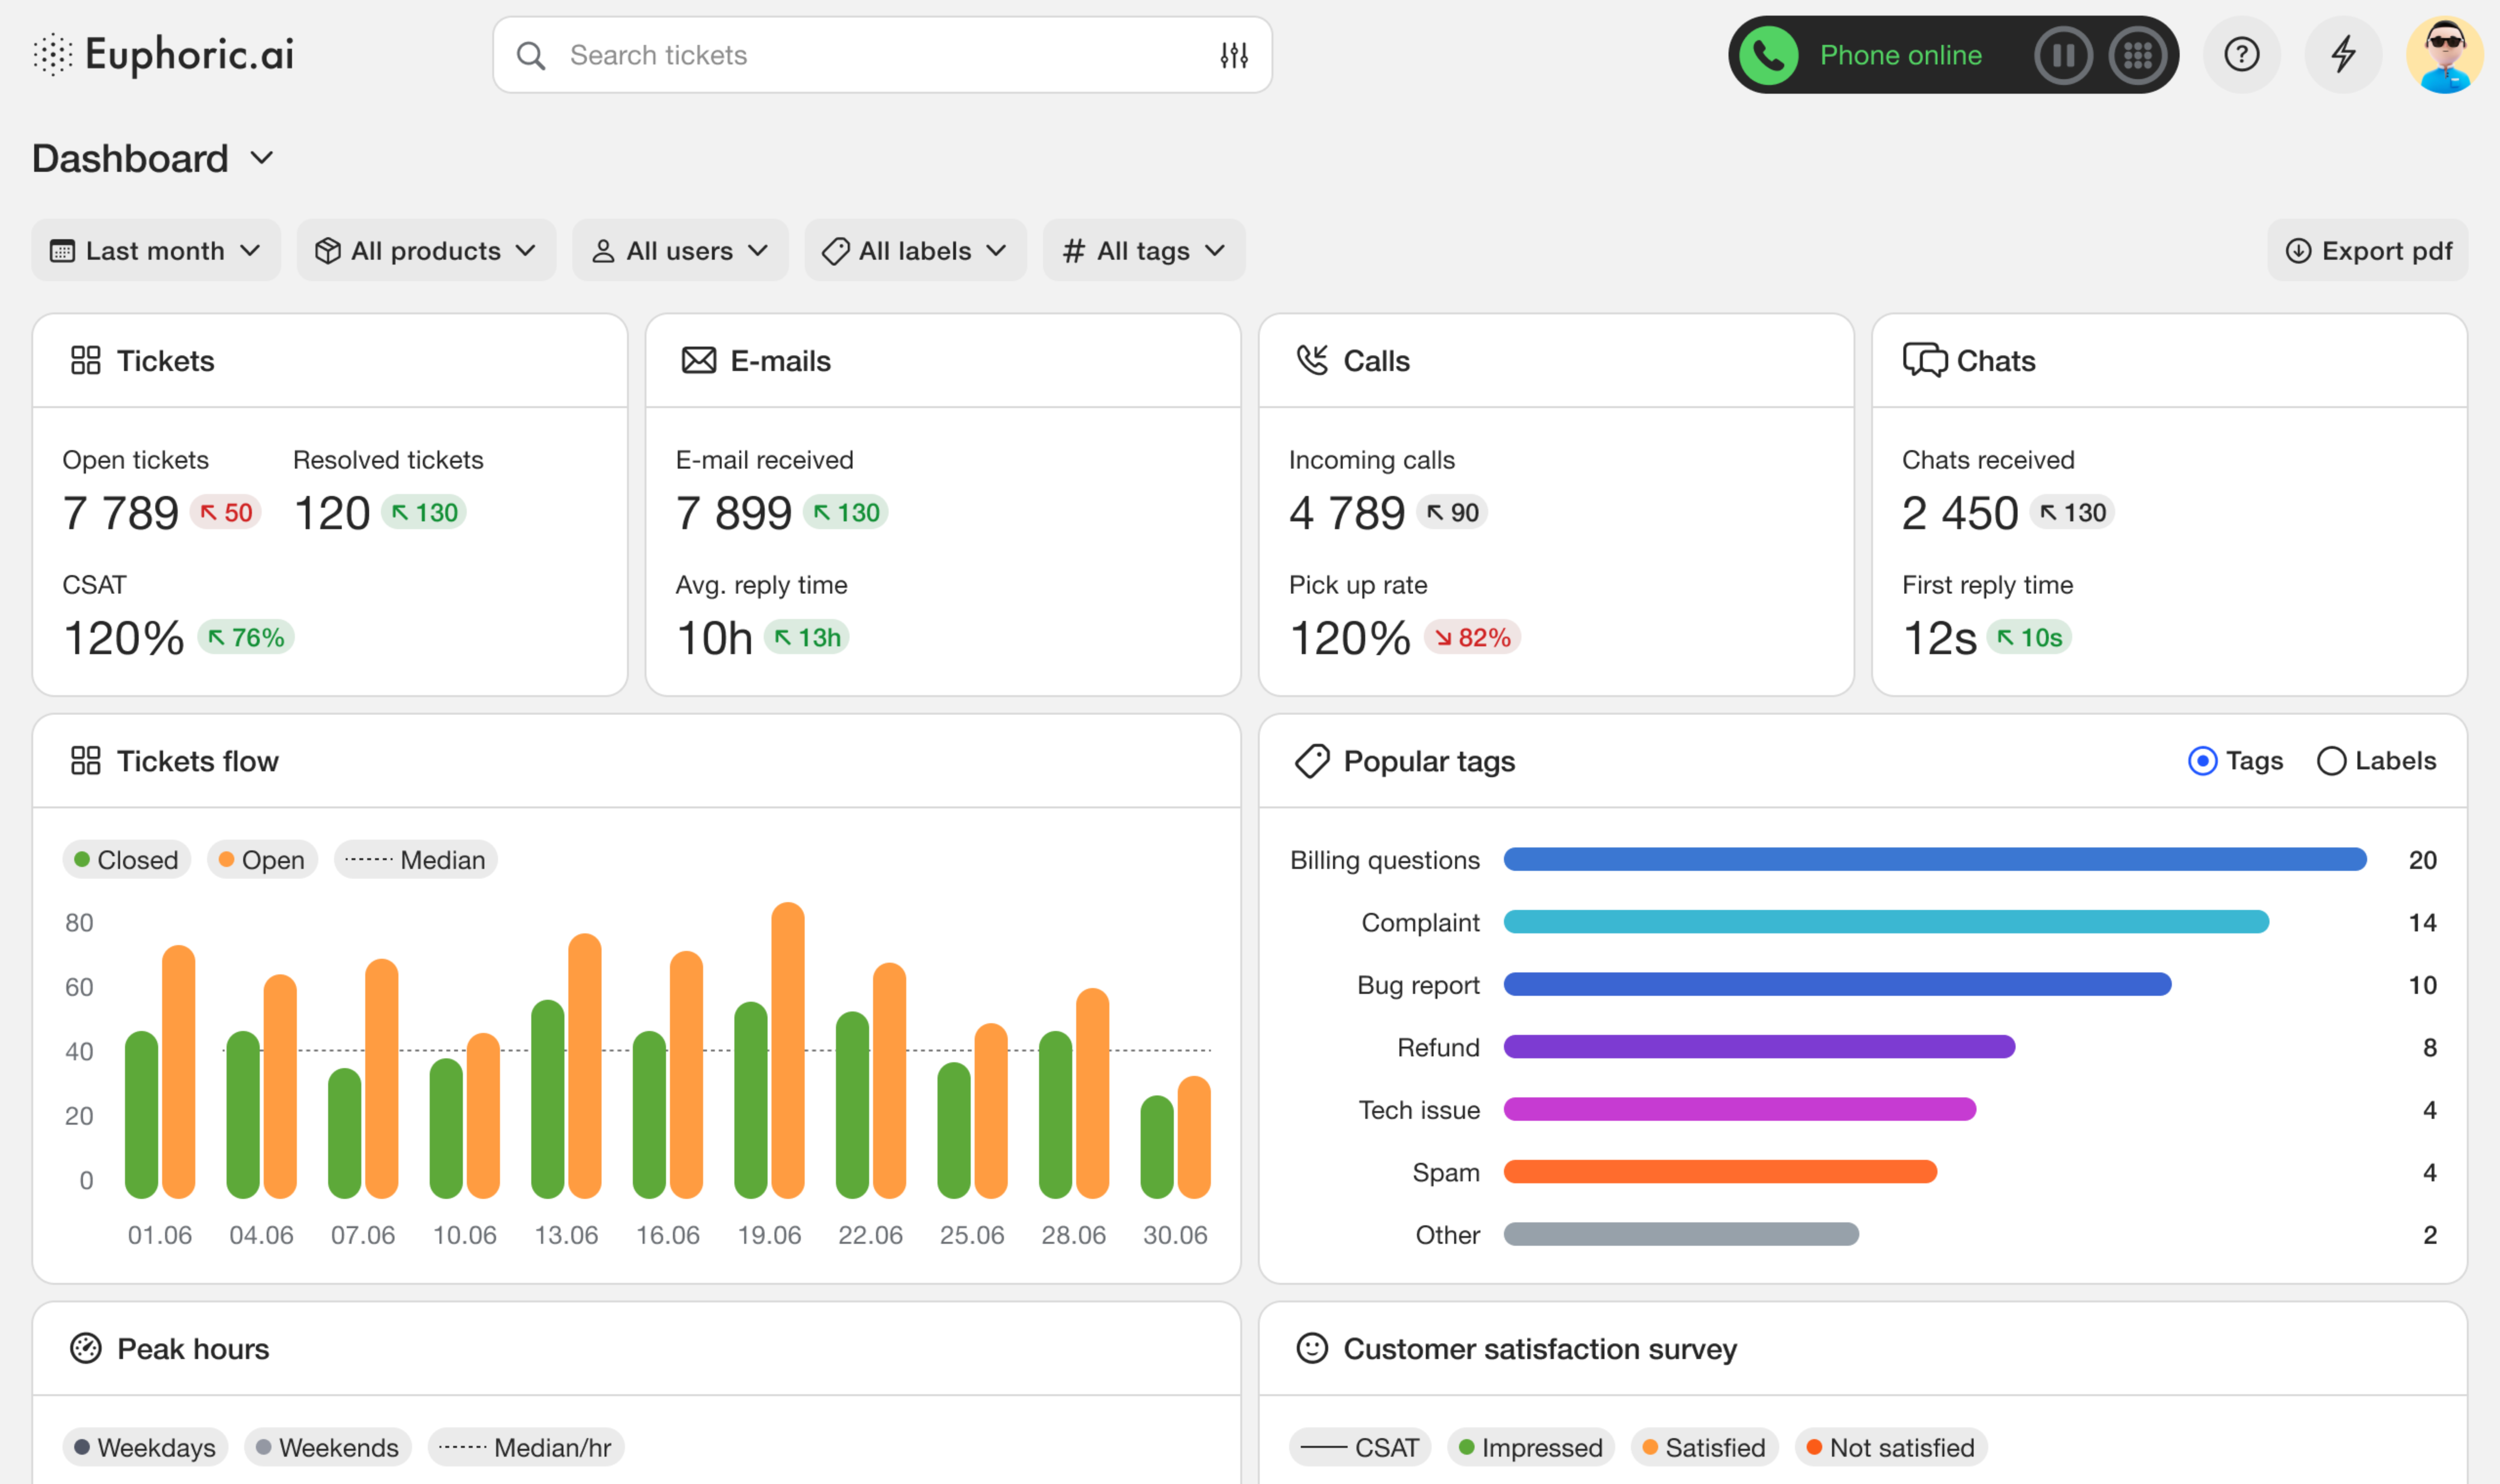The width and height of the screenshot is (2500, 1484).
Task: Open help via question mark icon
Action: click(2241, 55)
